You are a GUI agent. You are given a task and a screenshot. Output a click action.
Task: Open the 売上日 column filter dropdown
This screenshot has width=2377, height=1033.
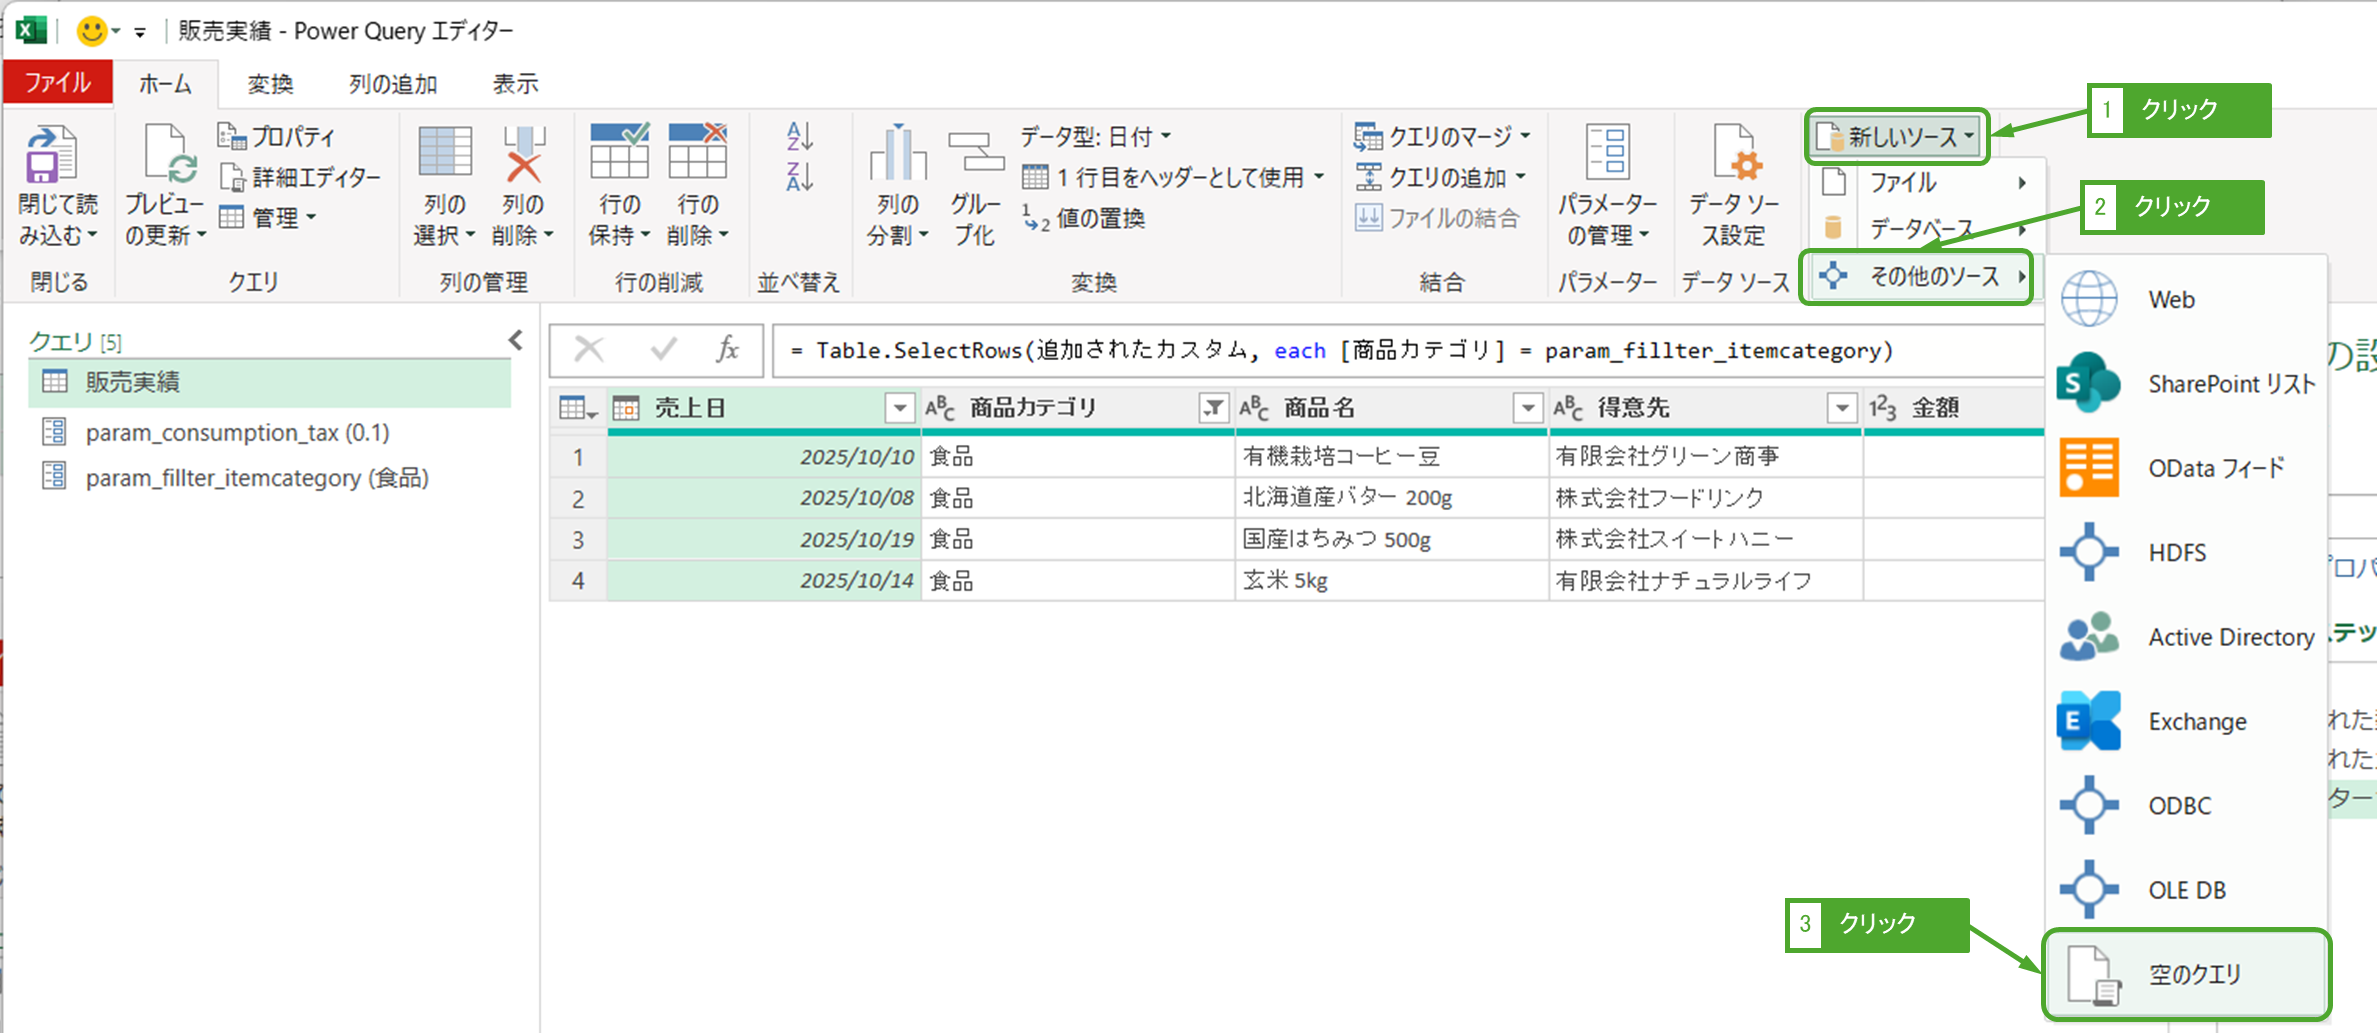click(x=899, y=408)
